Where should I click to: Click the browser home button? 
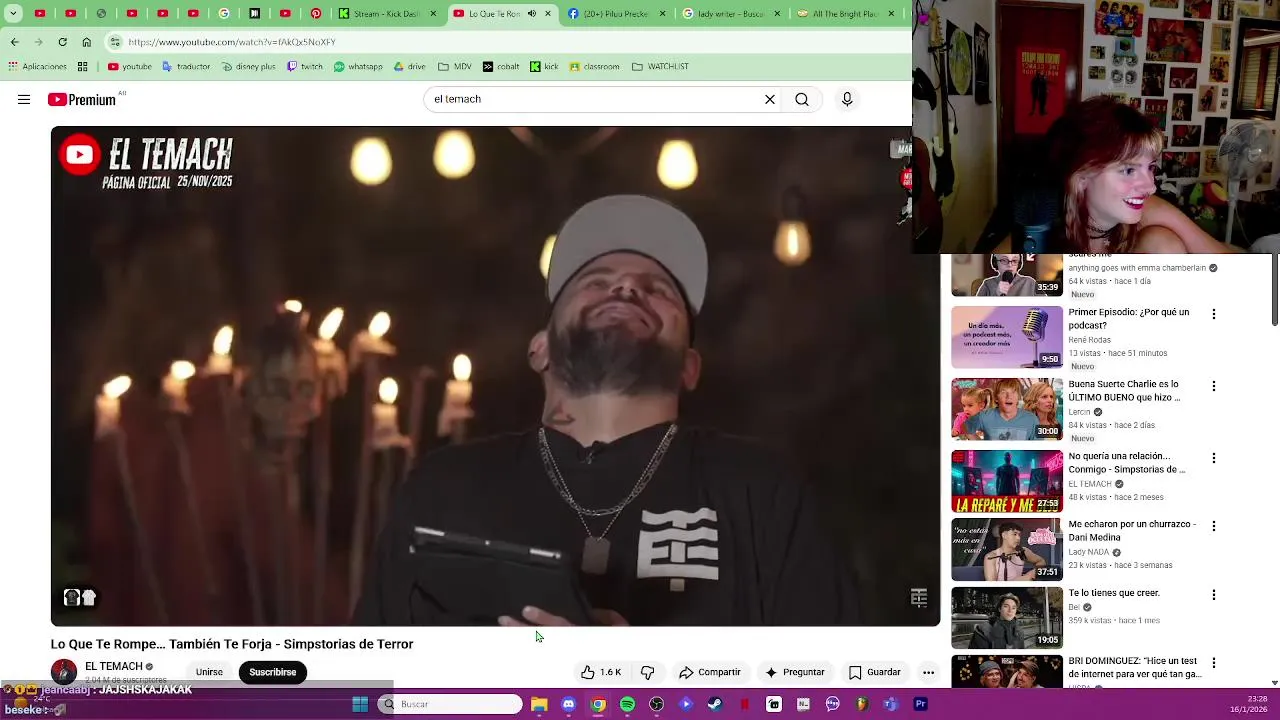click(x=86, y=42)
